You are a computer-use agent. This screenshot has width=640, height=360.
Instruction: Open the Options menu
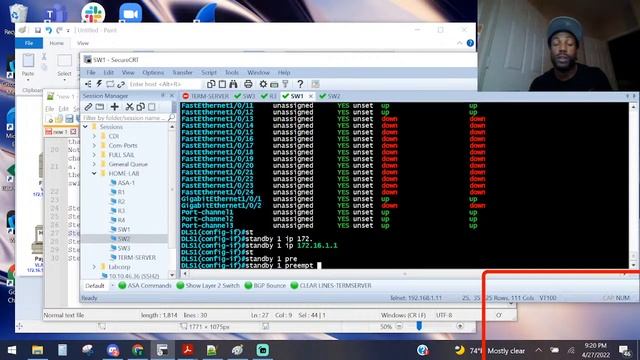tap(153, 73)
